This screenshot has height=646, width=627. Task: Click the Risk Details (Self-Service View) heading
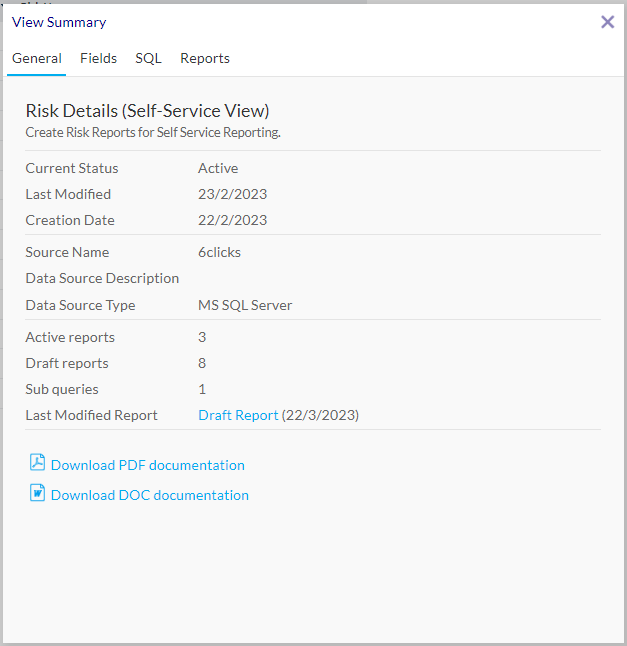[147, 111]
